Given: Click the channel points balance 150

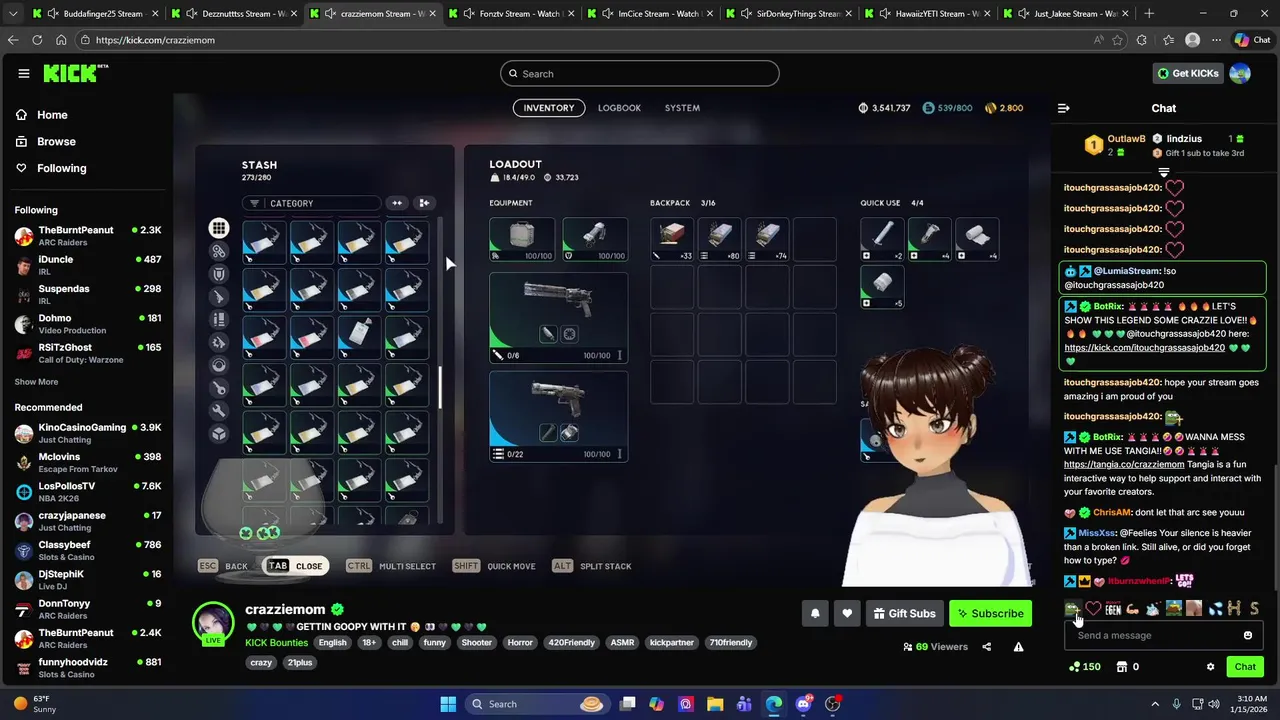Looking at the screenshot, I should (1084, 667).
